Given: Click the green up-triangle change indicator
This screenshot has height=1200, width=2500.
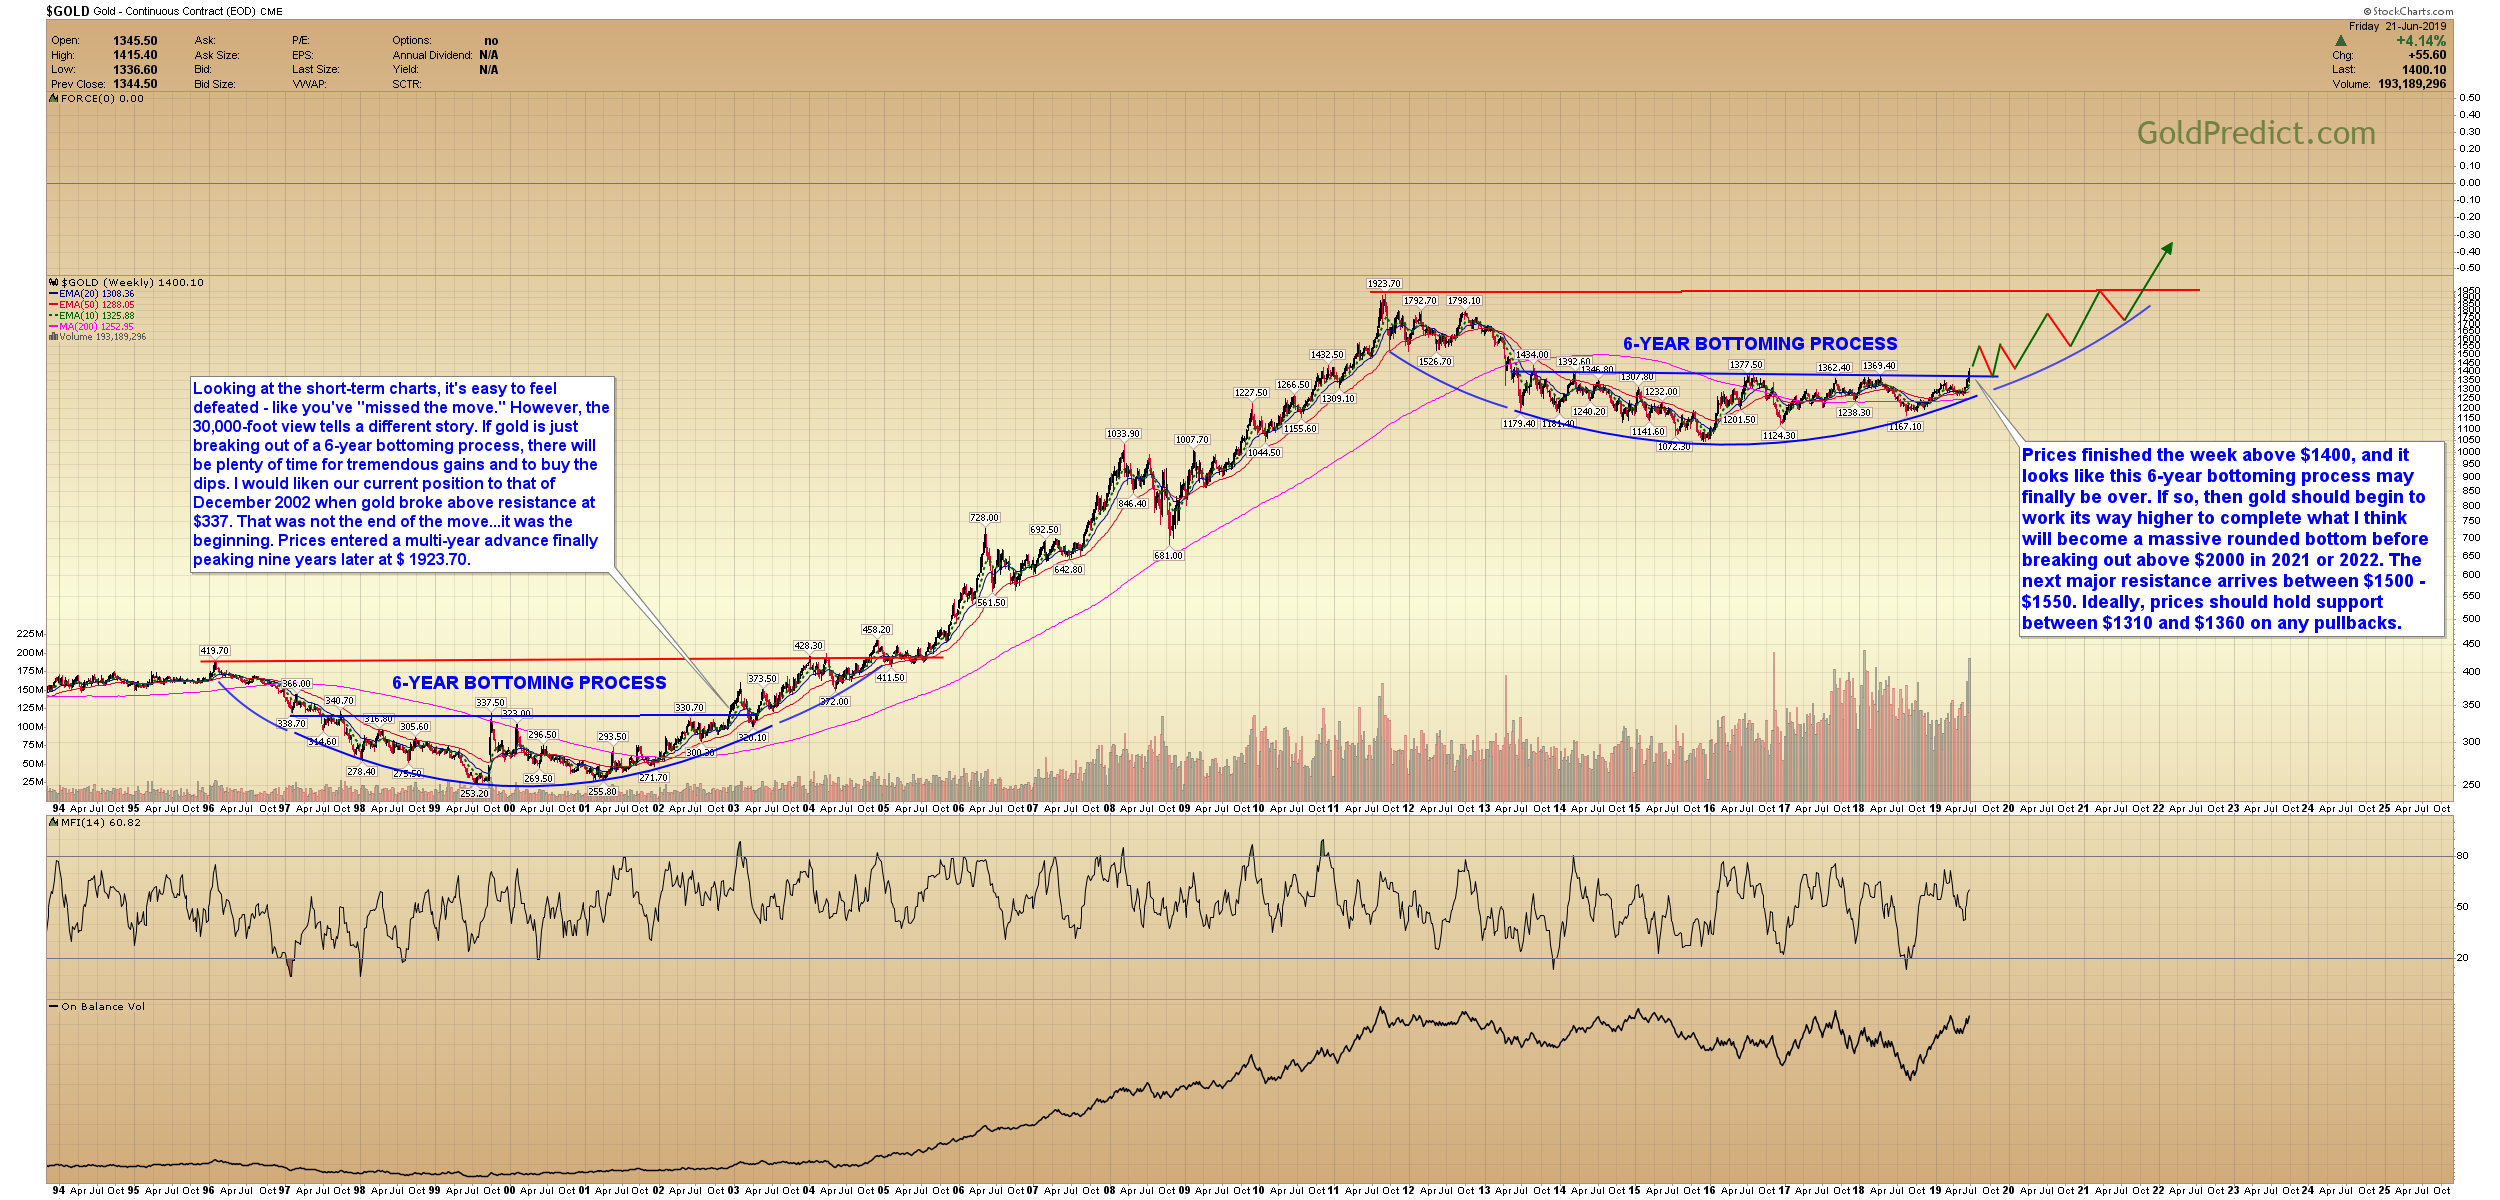Looking at the screenshot, I should pos(2340,41).
